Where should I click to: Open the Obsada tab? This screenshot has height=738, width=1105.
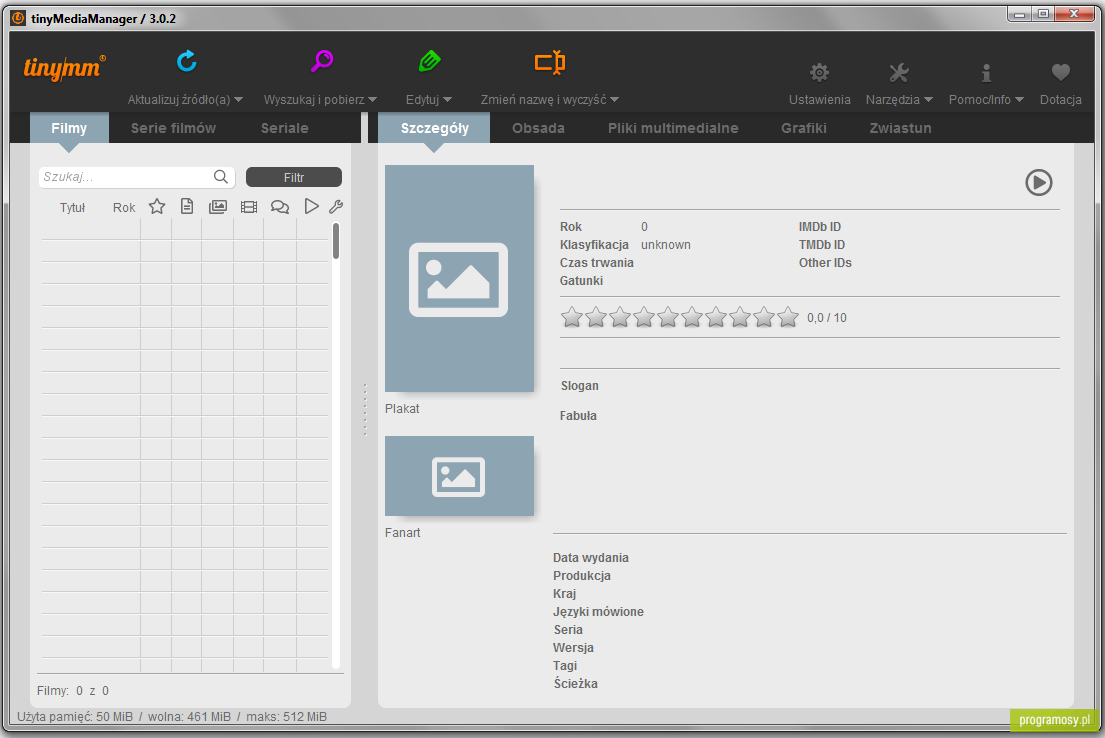coord(538,128)
